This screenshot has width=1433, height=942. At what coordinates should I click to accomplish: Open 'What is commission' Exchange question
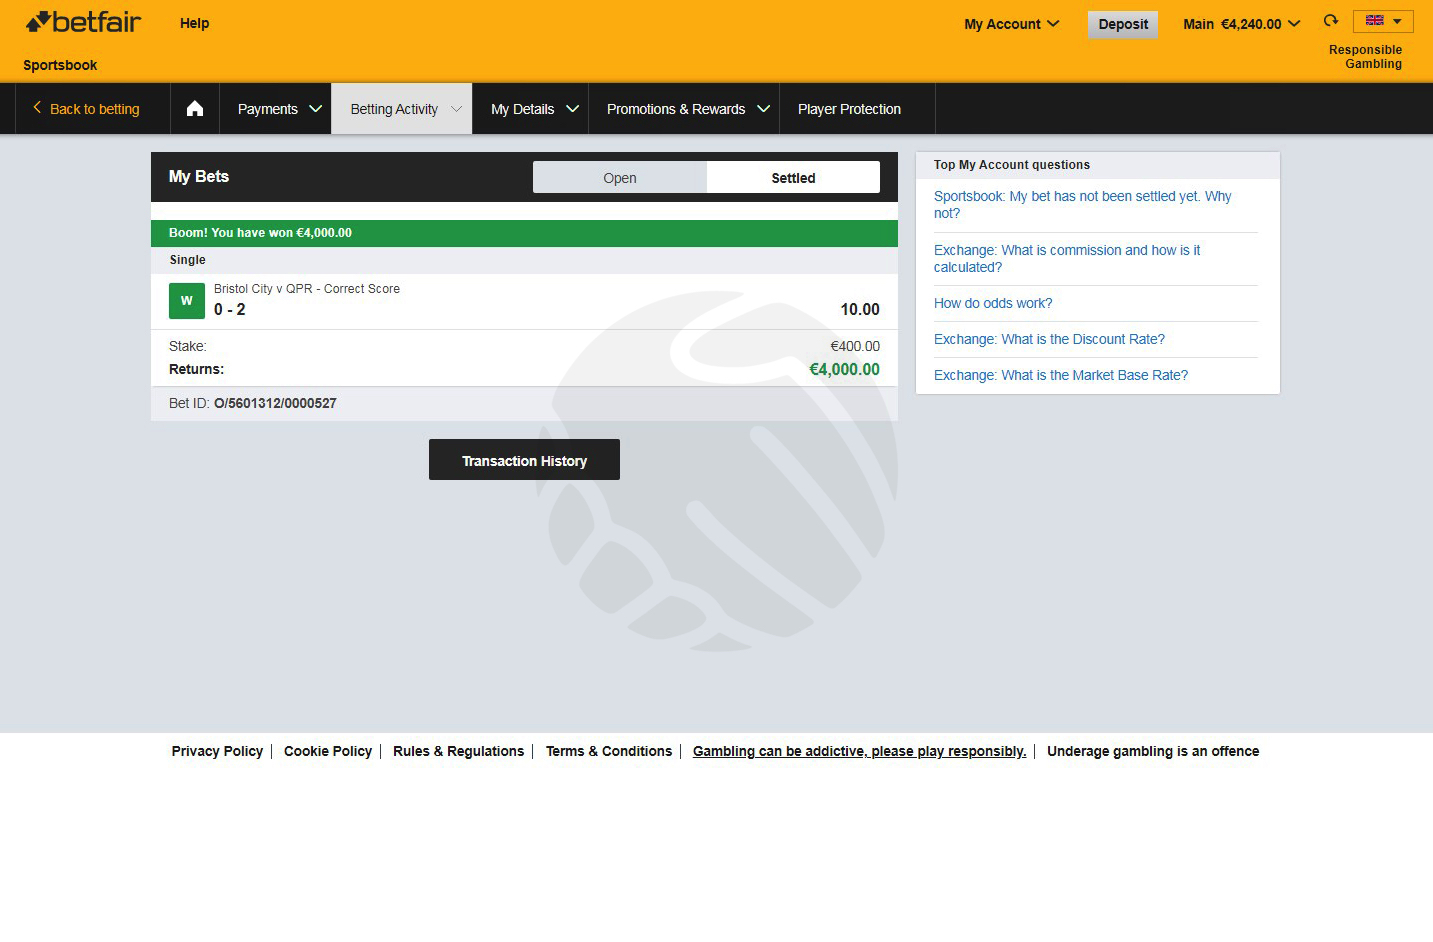1067,259
